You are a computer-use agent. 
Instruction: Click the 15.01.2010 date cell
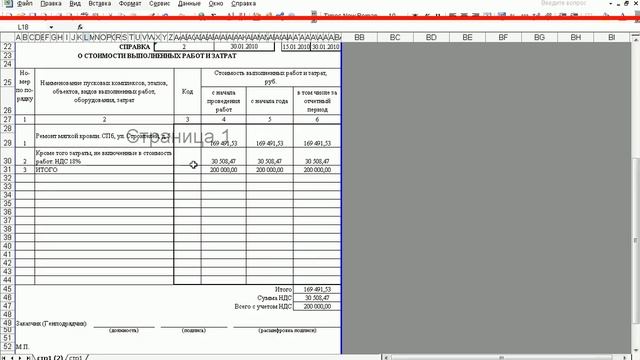click(x=296, y=47)
